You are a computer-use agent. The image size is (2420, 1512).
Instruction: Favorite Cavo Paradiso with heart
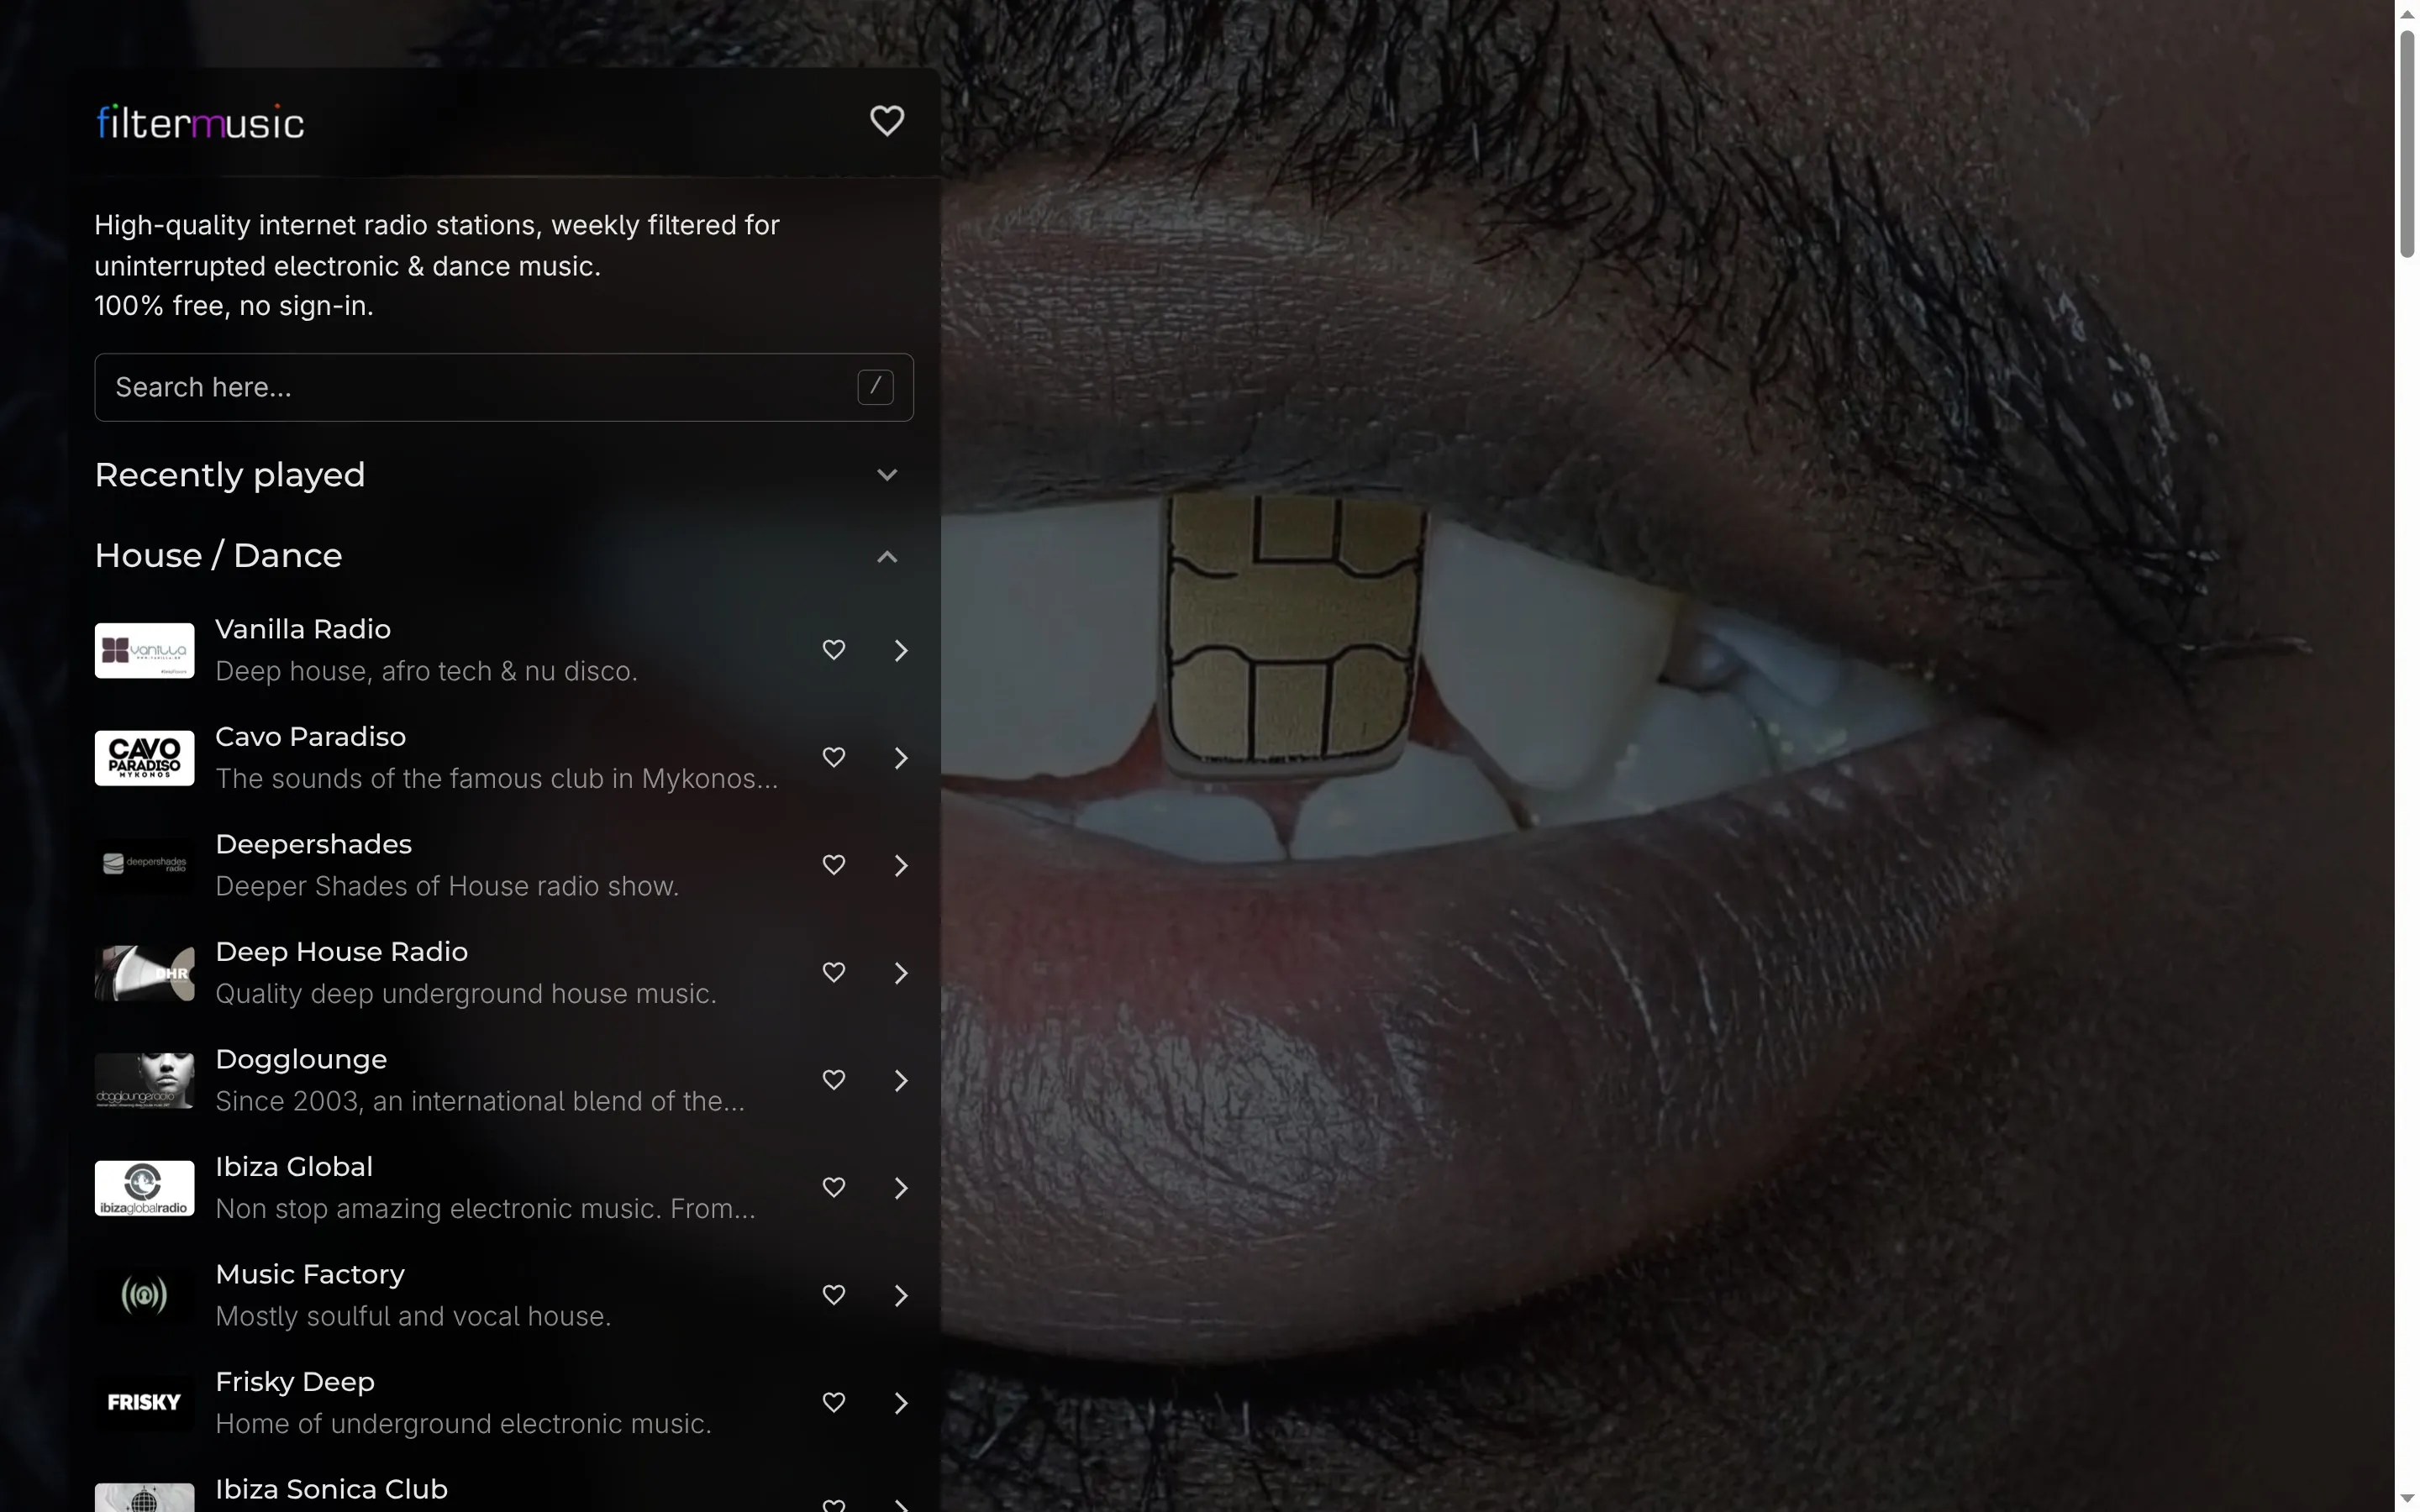[833, 757]
